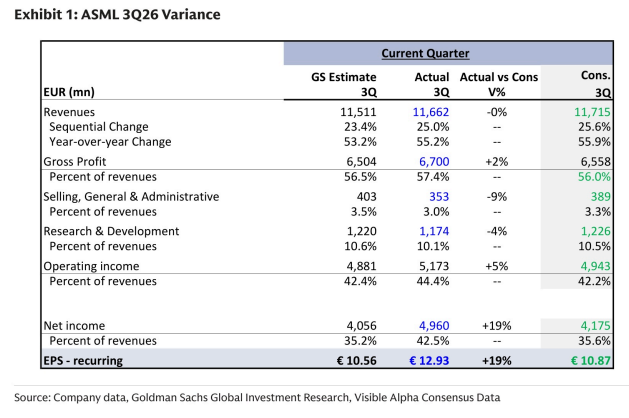Click the 56.0% consensus gross margin

pyautogui.click(x=594, y=177)
